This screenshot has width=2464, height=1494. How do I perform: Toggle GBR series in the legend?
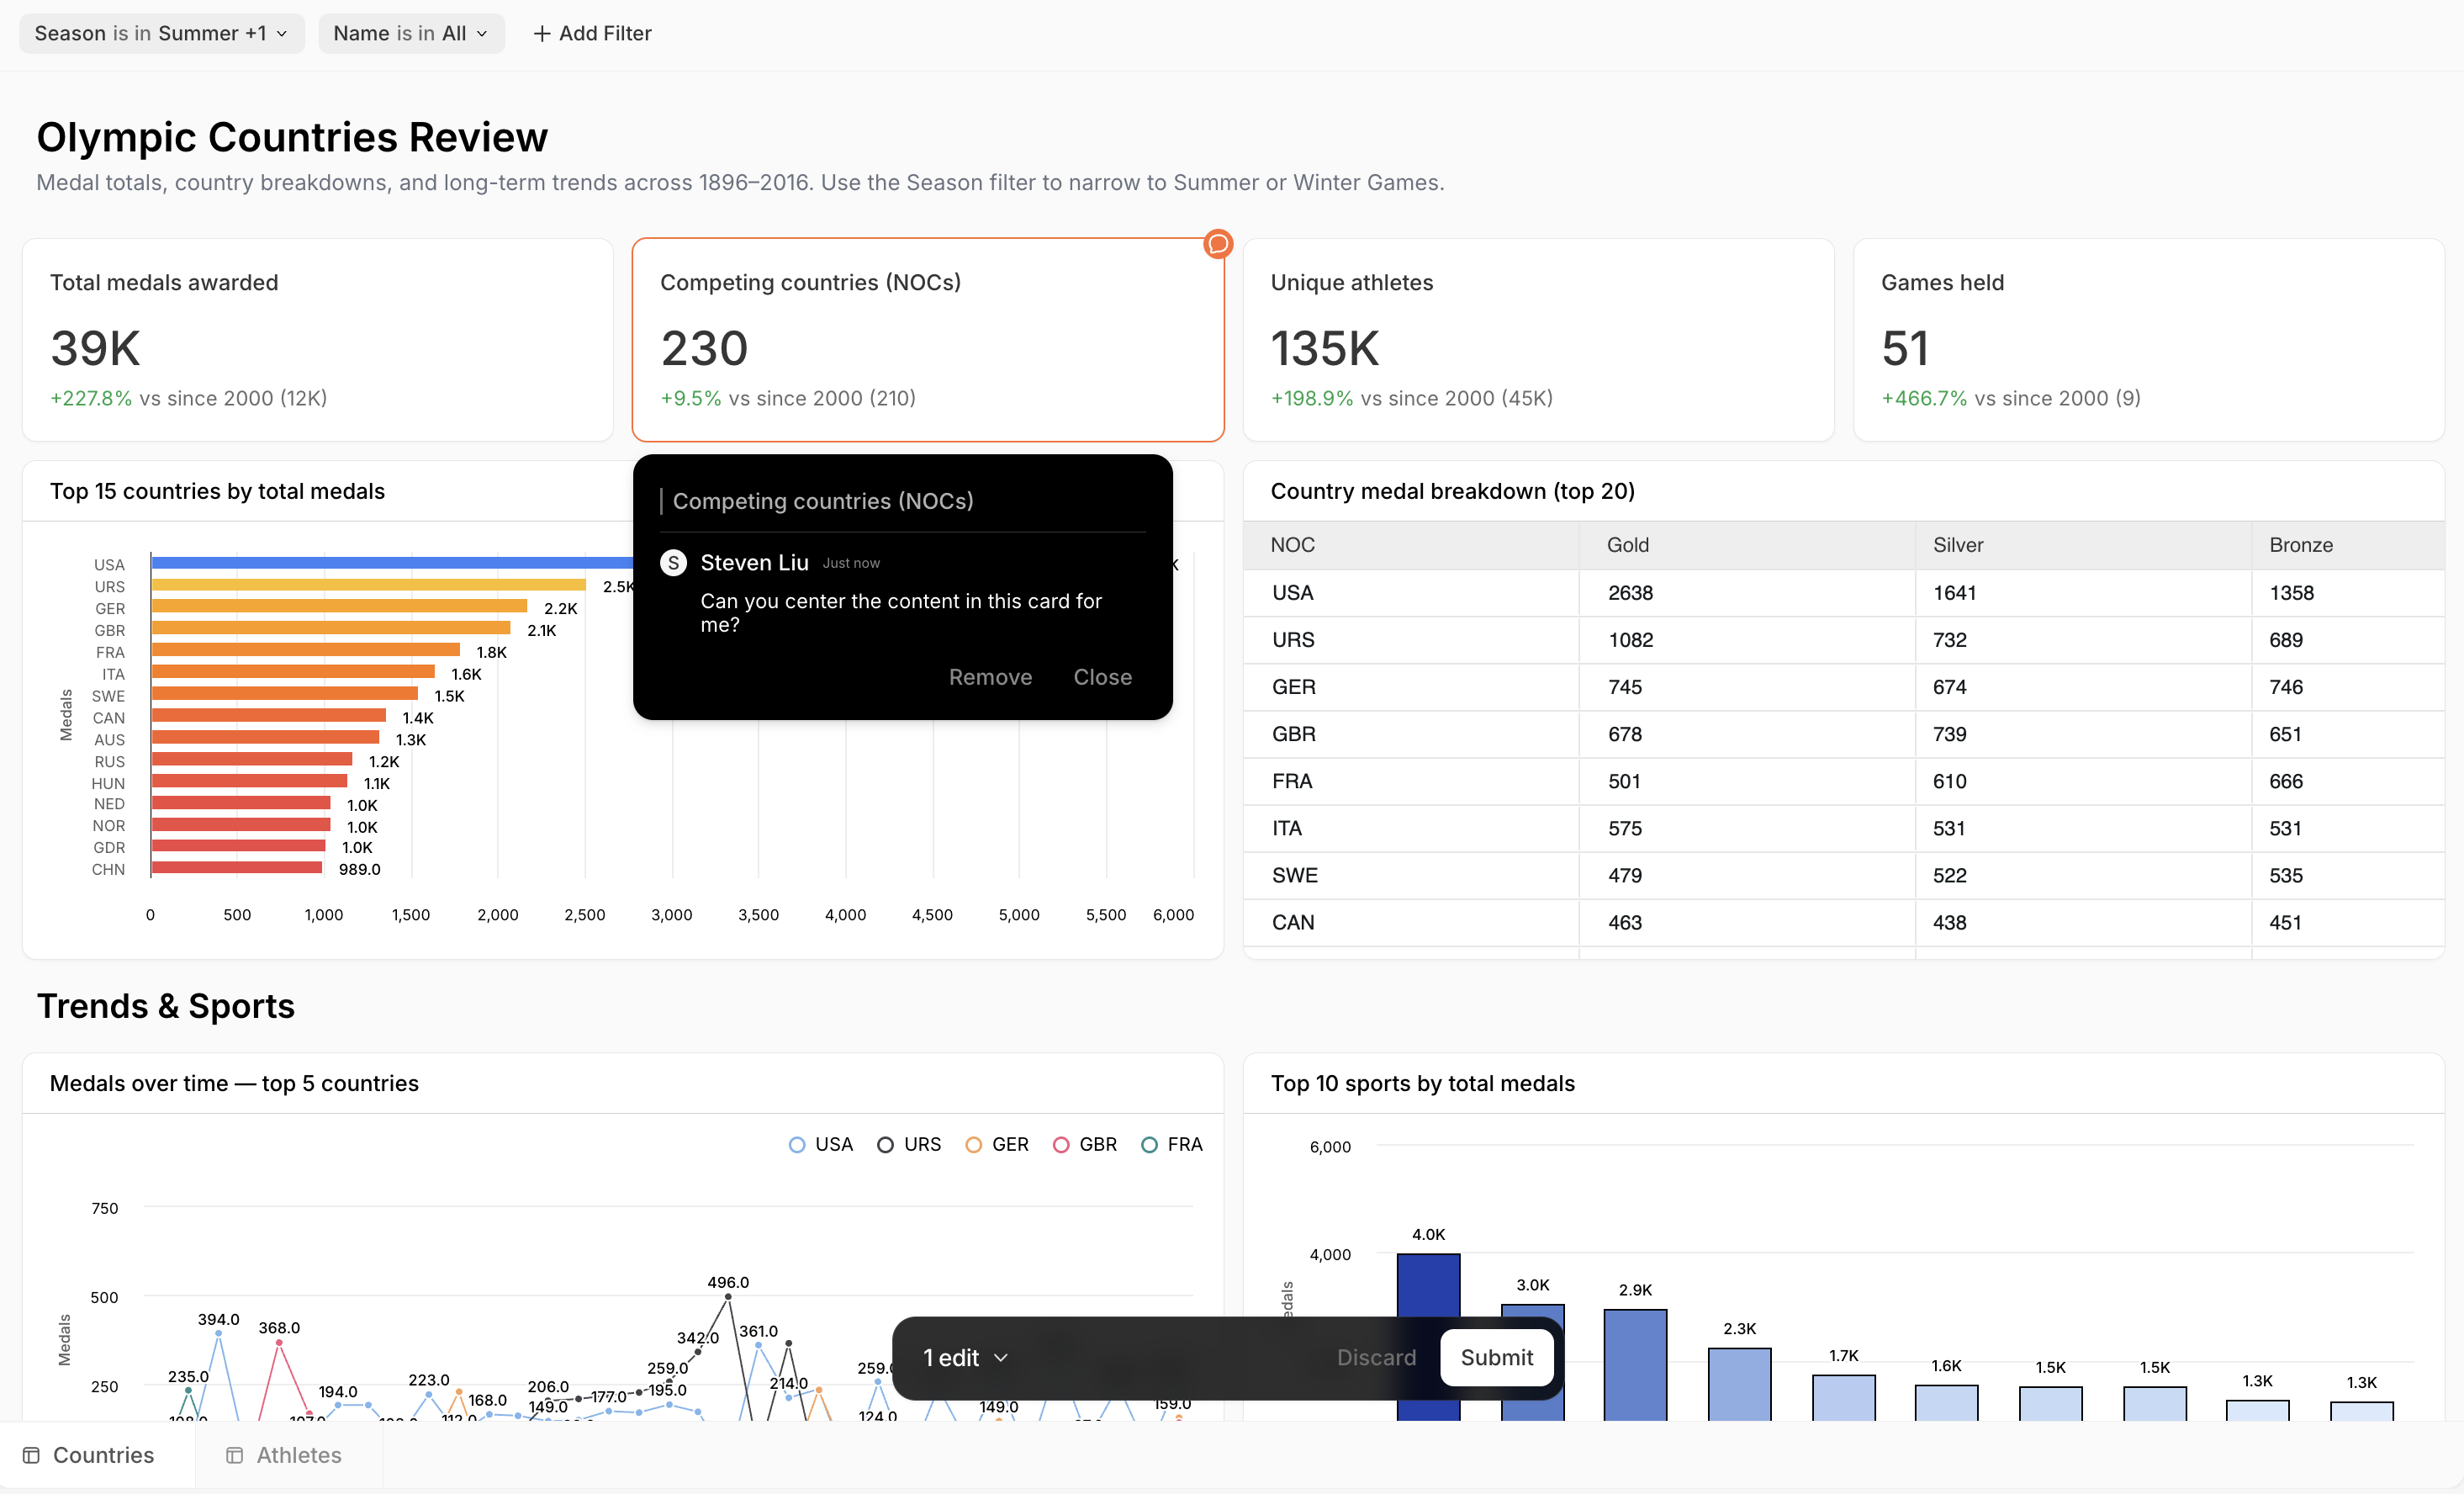pyautogui.click(x=1084, y=1144)
